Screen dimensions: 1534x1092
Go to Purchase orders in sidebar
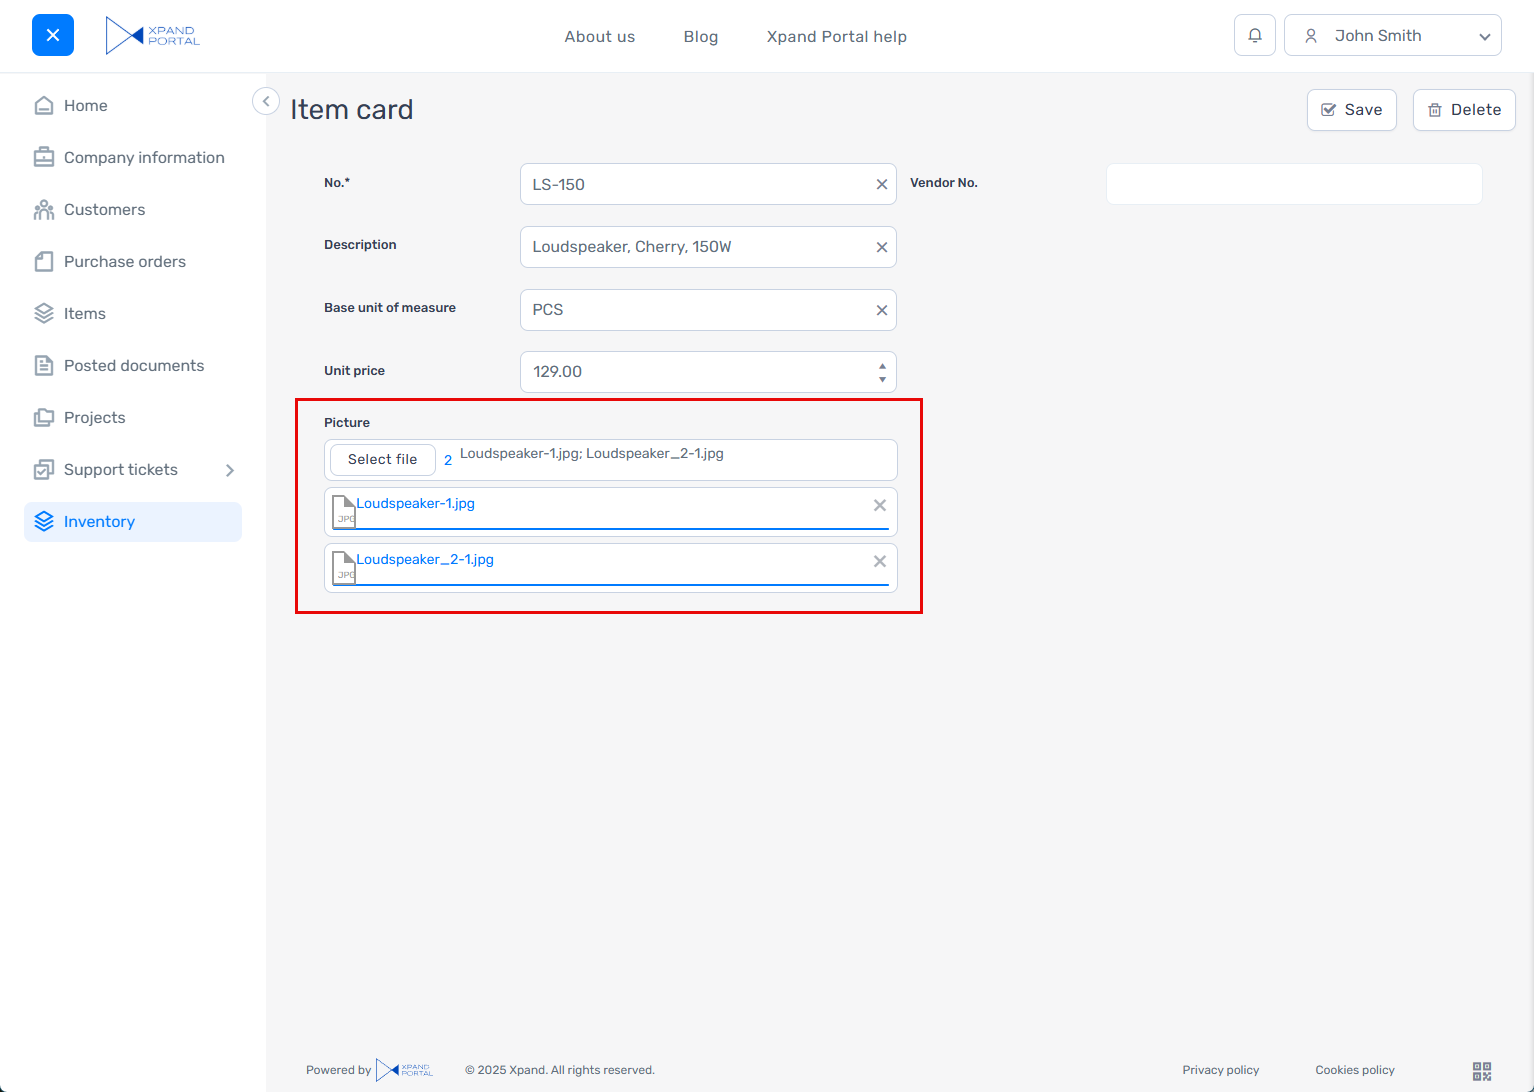(x=125, y=262)
